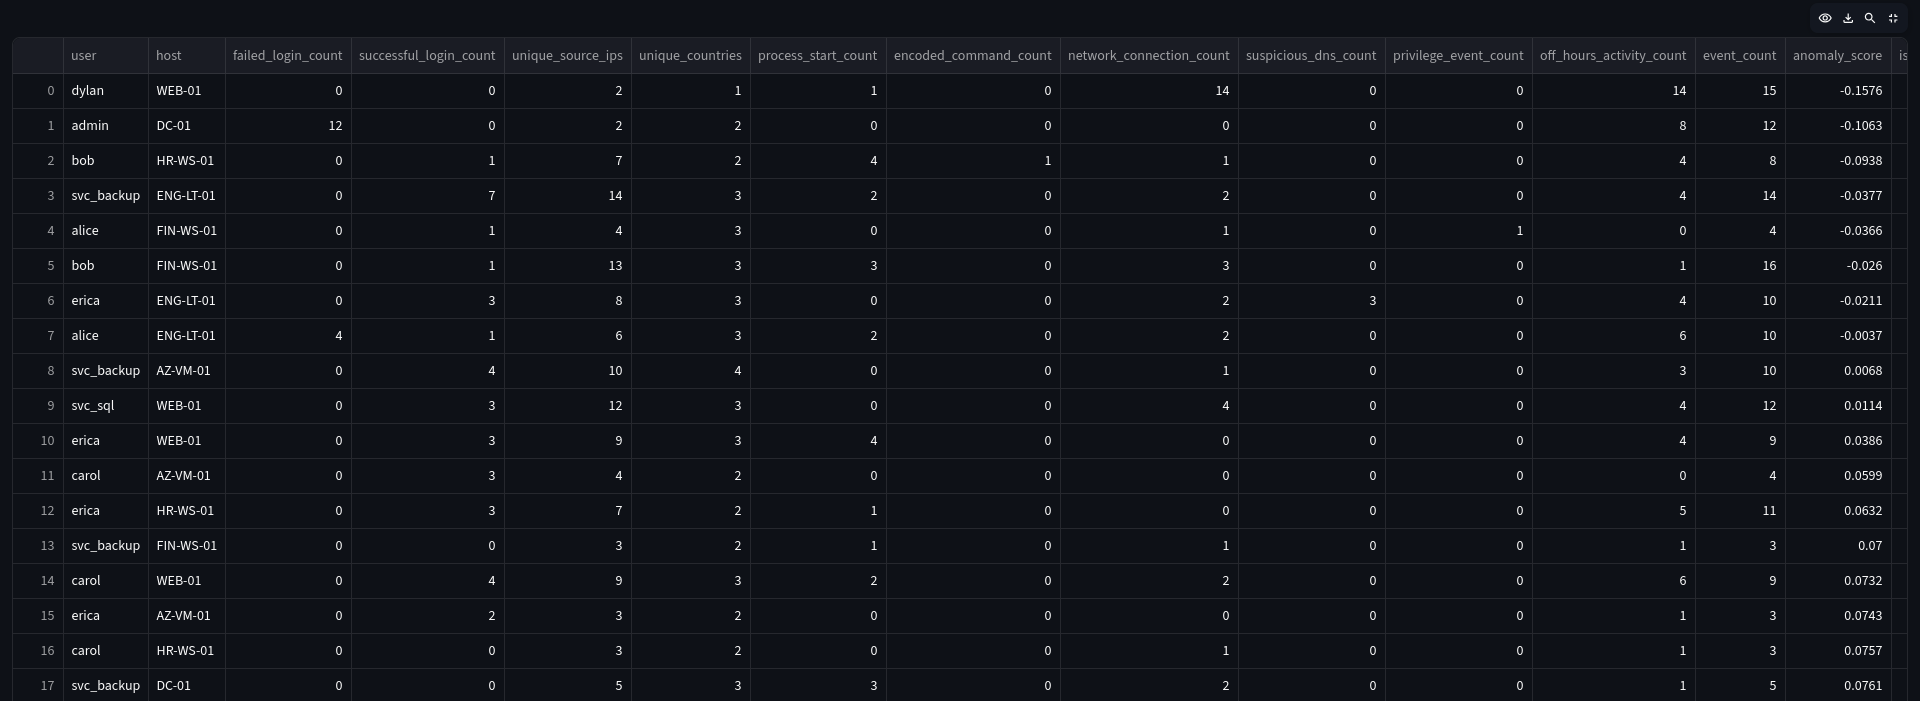Select the network connection count 14 in dylan row
The height and width of the screenshot is (701, 1920).
point(1149,91)
